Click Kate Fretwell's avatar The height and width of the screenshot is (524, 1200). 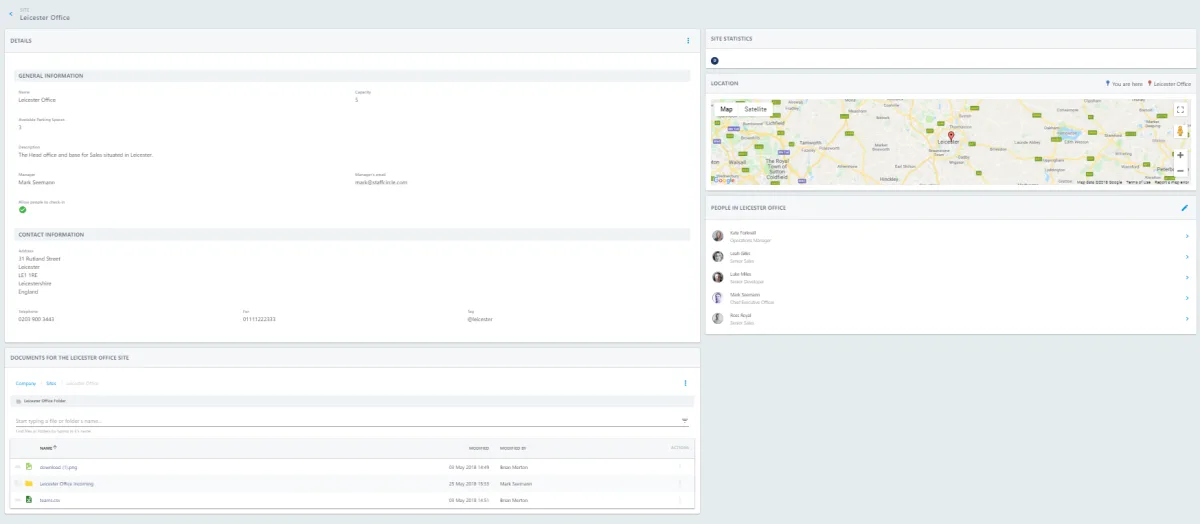[717, 235]
